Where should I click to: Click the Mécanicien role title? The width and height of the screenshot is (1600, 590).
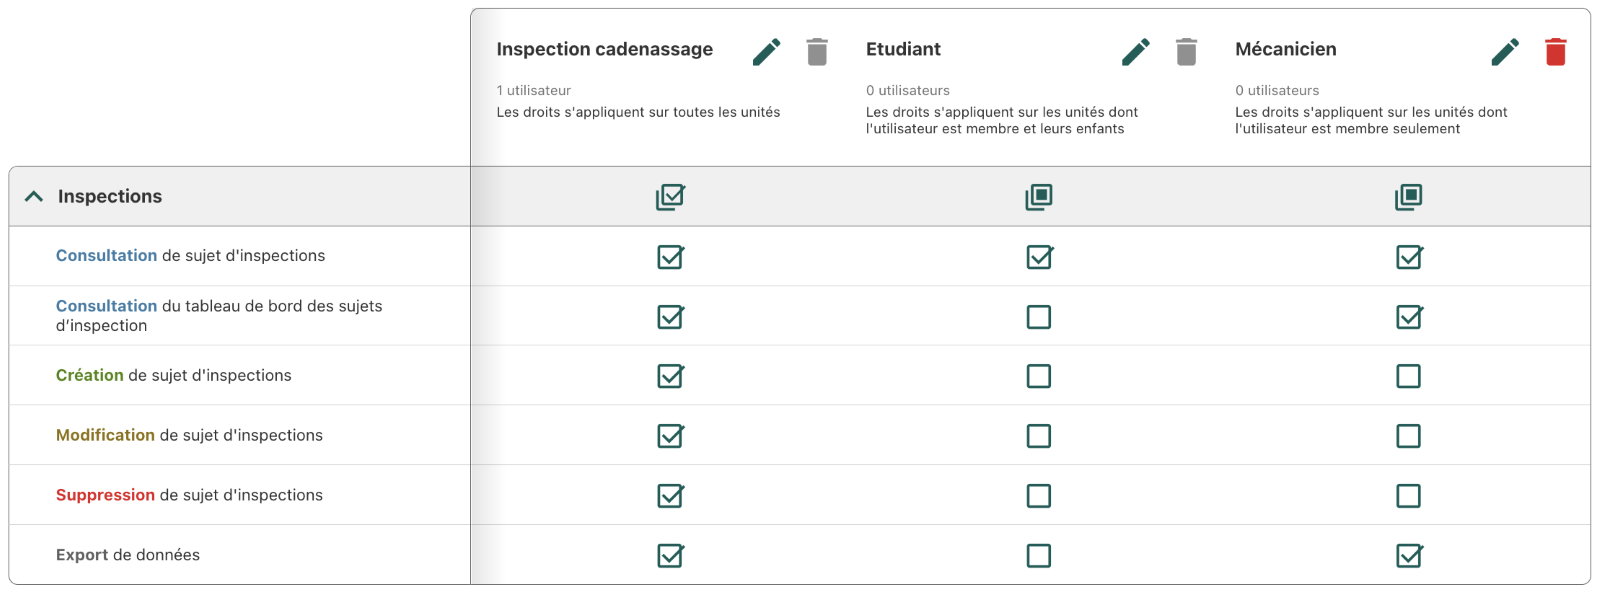[x=1285, y=49]
